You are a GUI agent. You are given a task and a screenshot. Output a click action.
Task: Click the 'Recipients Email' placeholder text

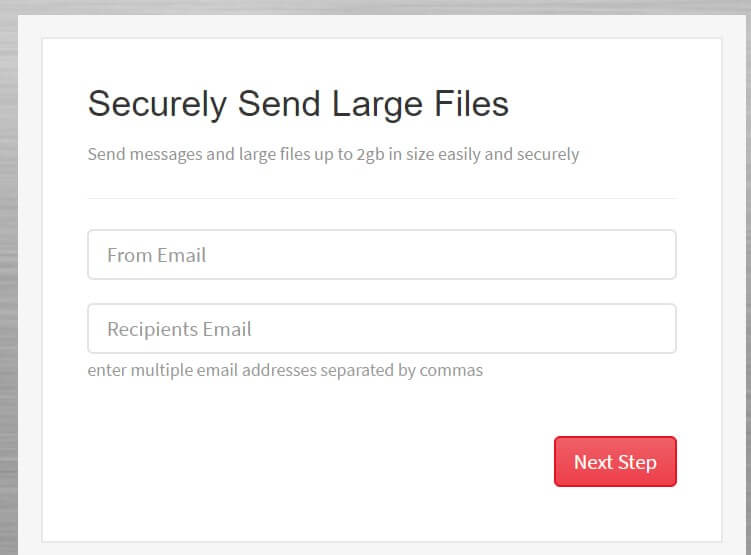[x=179, y=329]
